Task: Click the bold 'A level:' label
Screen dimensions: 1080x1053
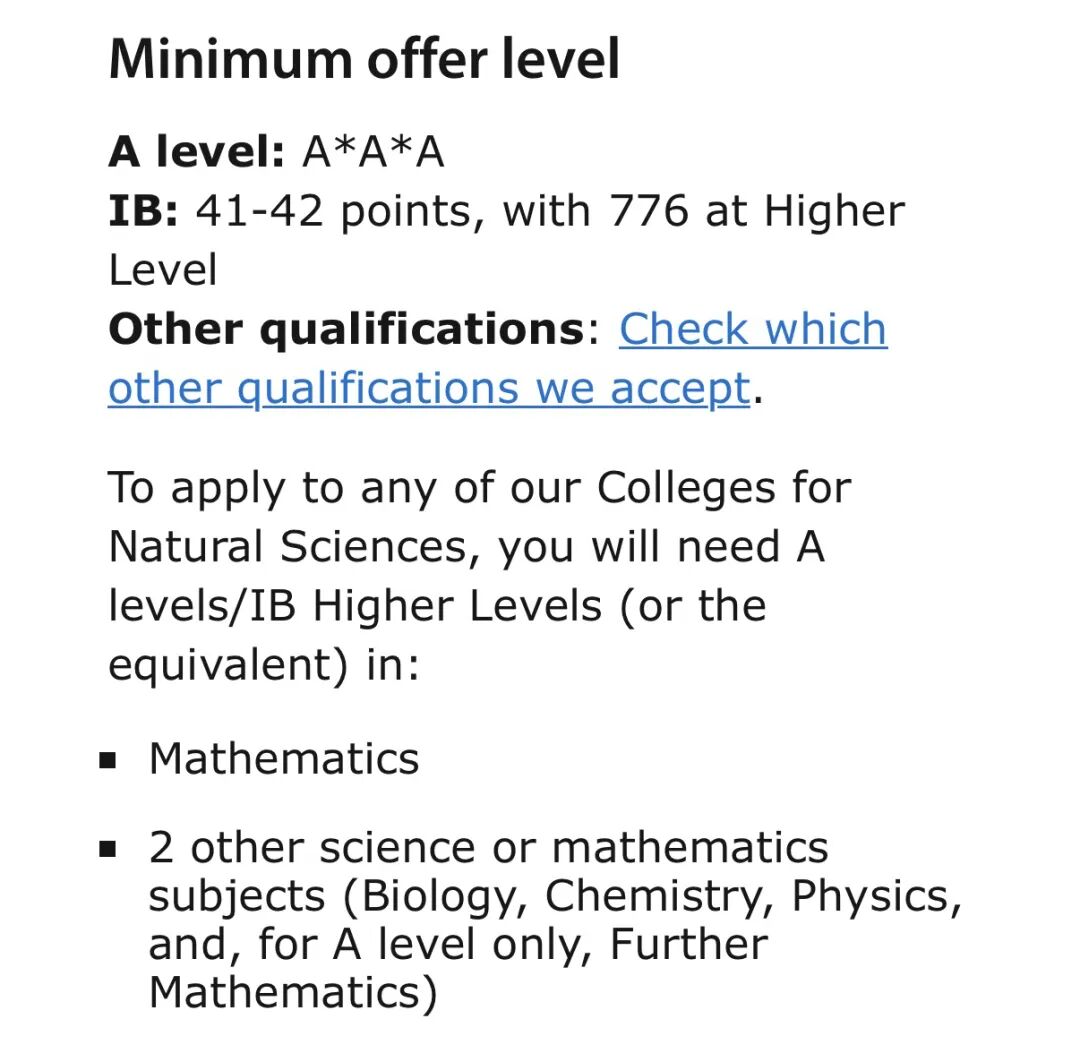Action: click(x=196, y=152)
